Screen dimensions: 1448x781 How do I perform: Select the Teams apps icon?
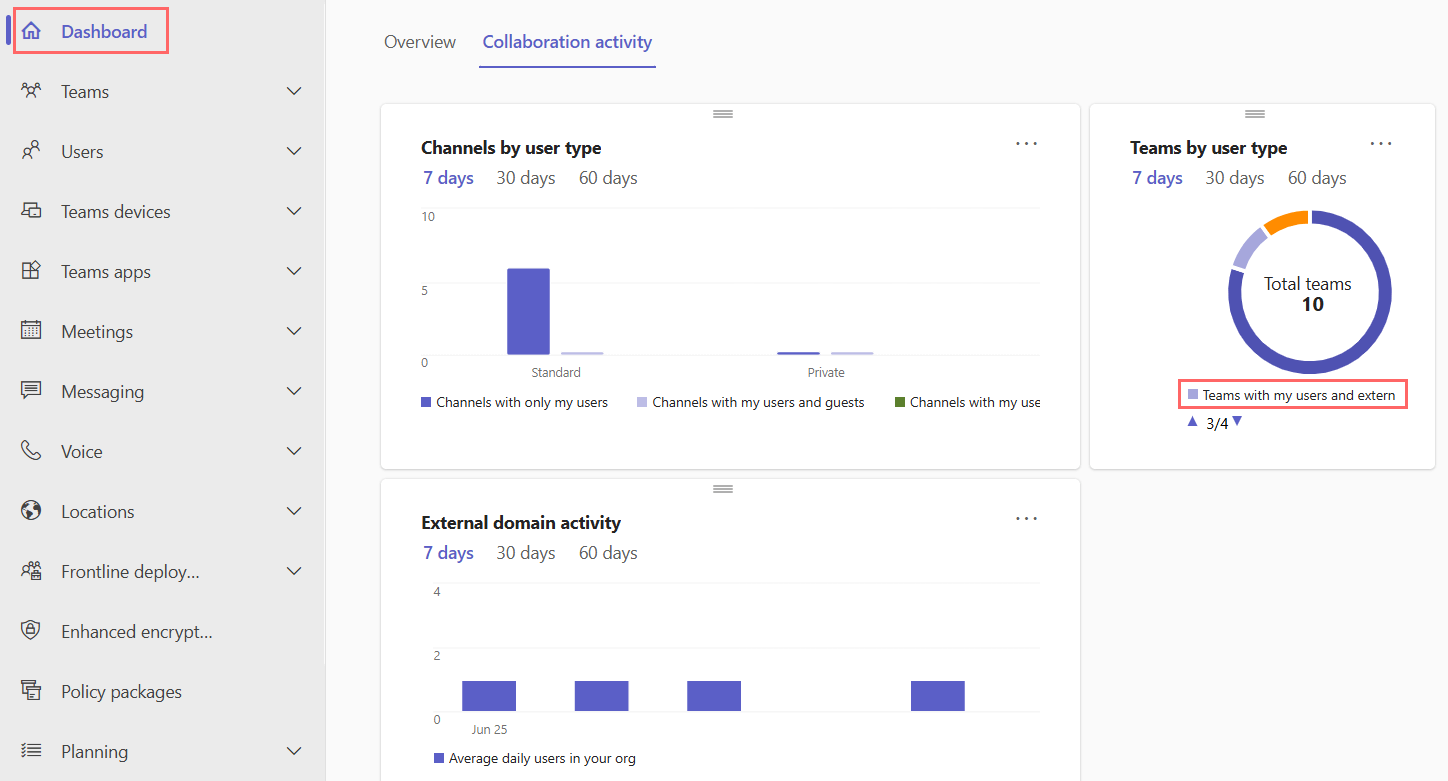click(x=31, y=271)
